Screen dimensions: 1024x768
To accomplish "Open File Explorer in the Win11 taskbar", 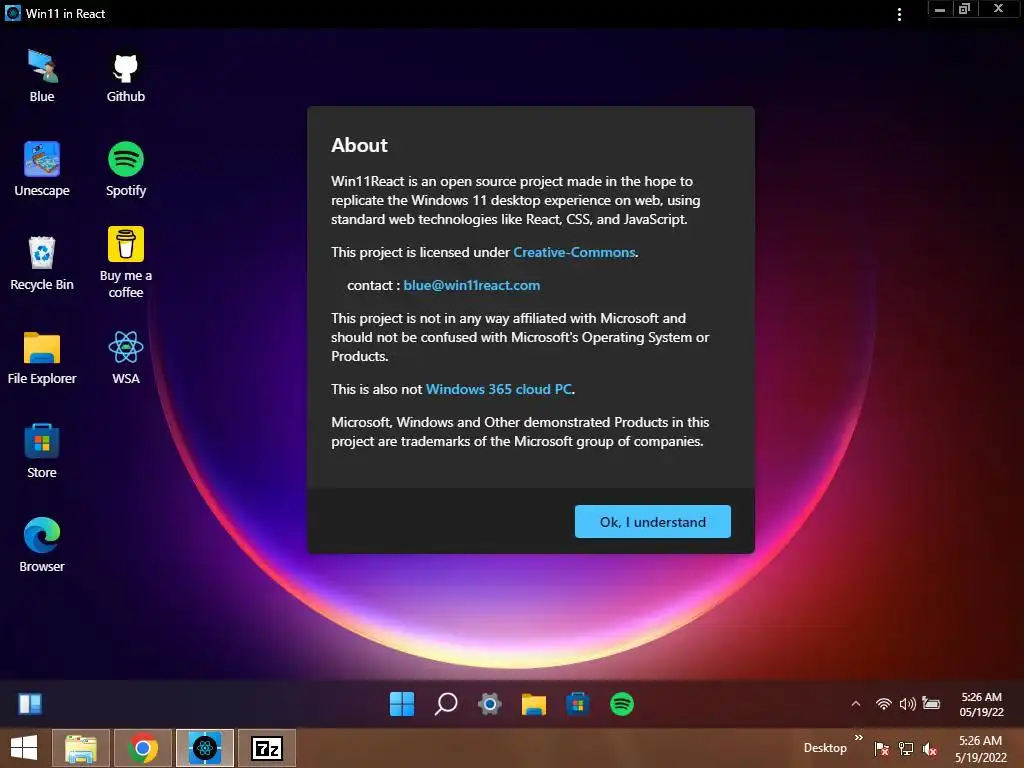I will click(534, 704).
